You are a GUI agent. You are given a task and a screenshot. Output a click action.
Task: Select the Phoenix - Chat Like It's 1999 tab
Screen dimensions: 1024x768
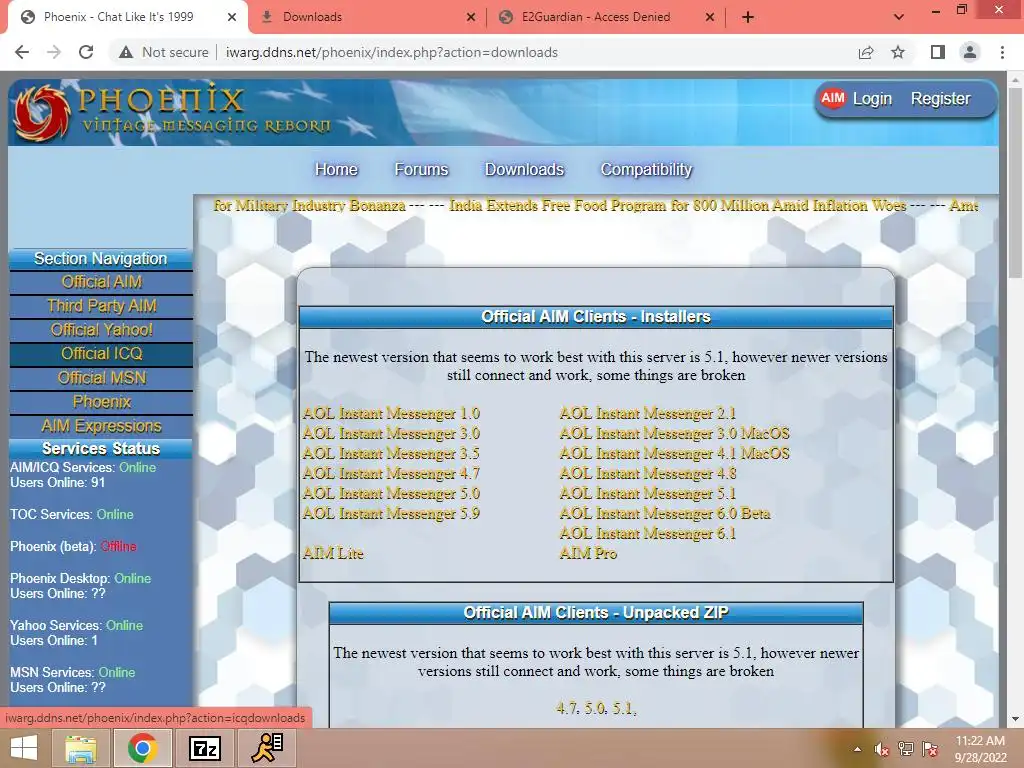127,17
